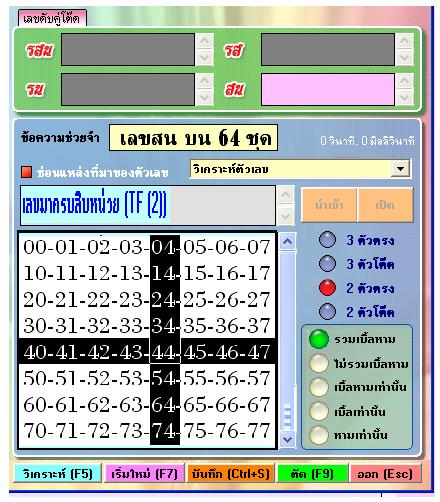The height and width of the screenshot is (502, 440).
Task: Select the เบิ้ลเท่านั้น option
Action: pyautogui.click(x=319, y=411)
